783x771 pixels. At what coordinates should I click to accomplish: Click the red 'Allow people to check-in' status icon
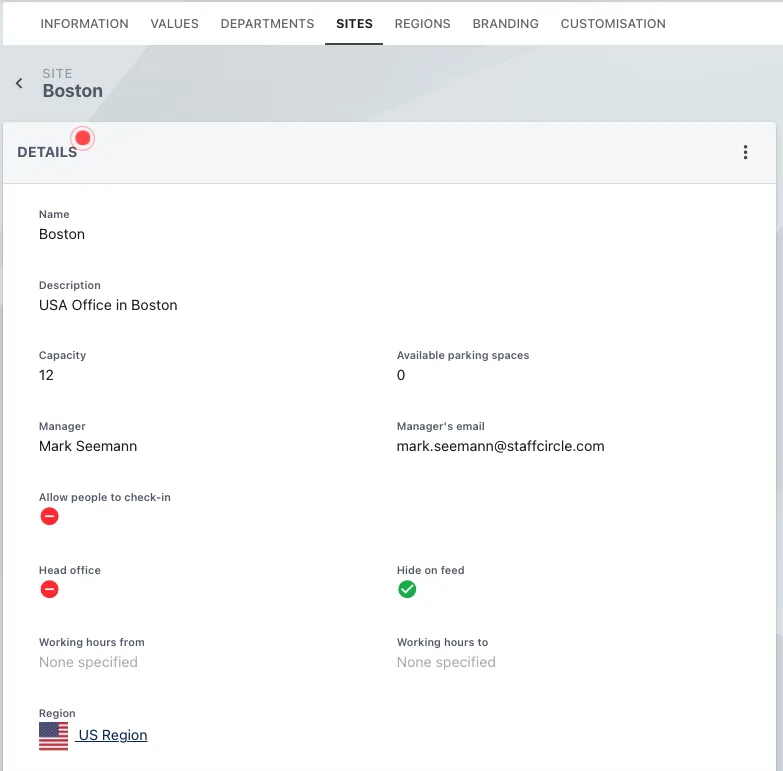coord(49,516)
